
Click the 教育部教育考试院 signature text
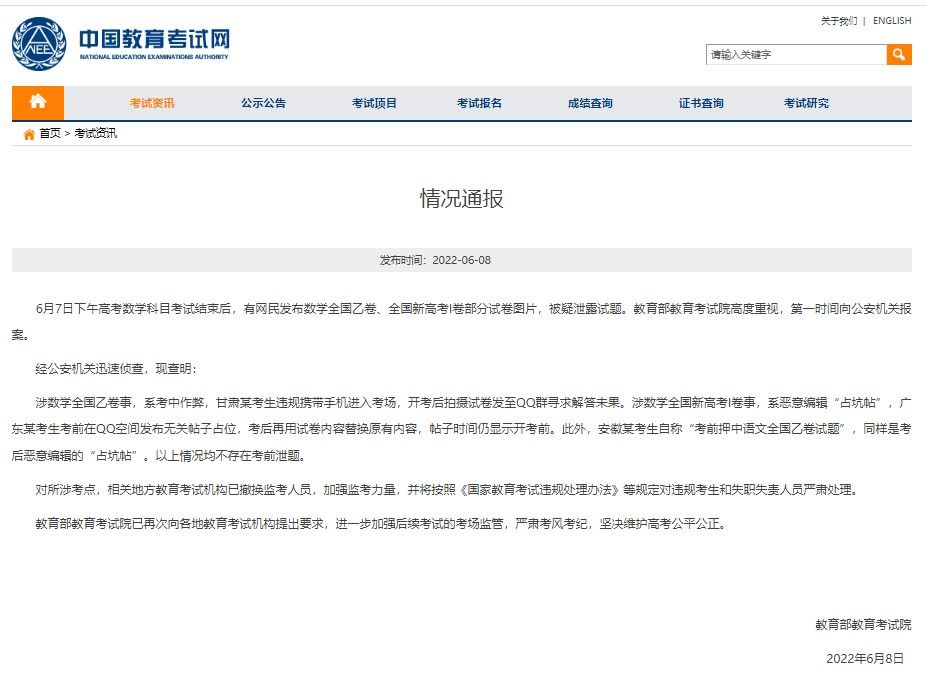pos(862,625)
